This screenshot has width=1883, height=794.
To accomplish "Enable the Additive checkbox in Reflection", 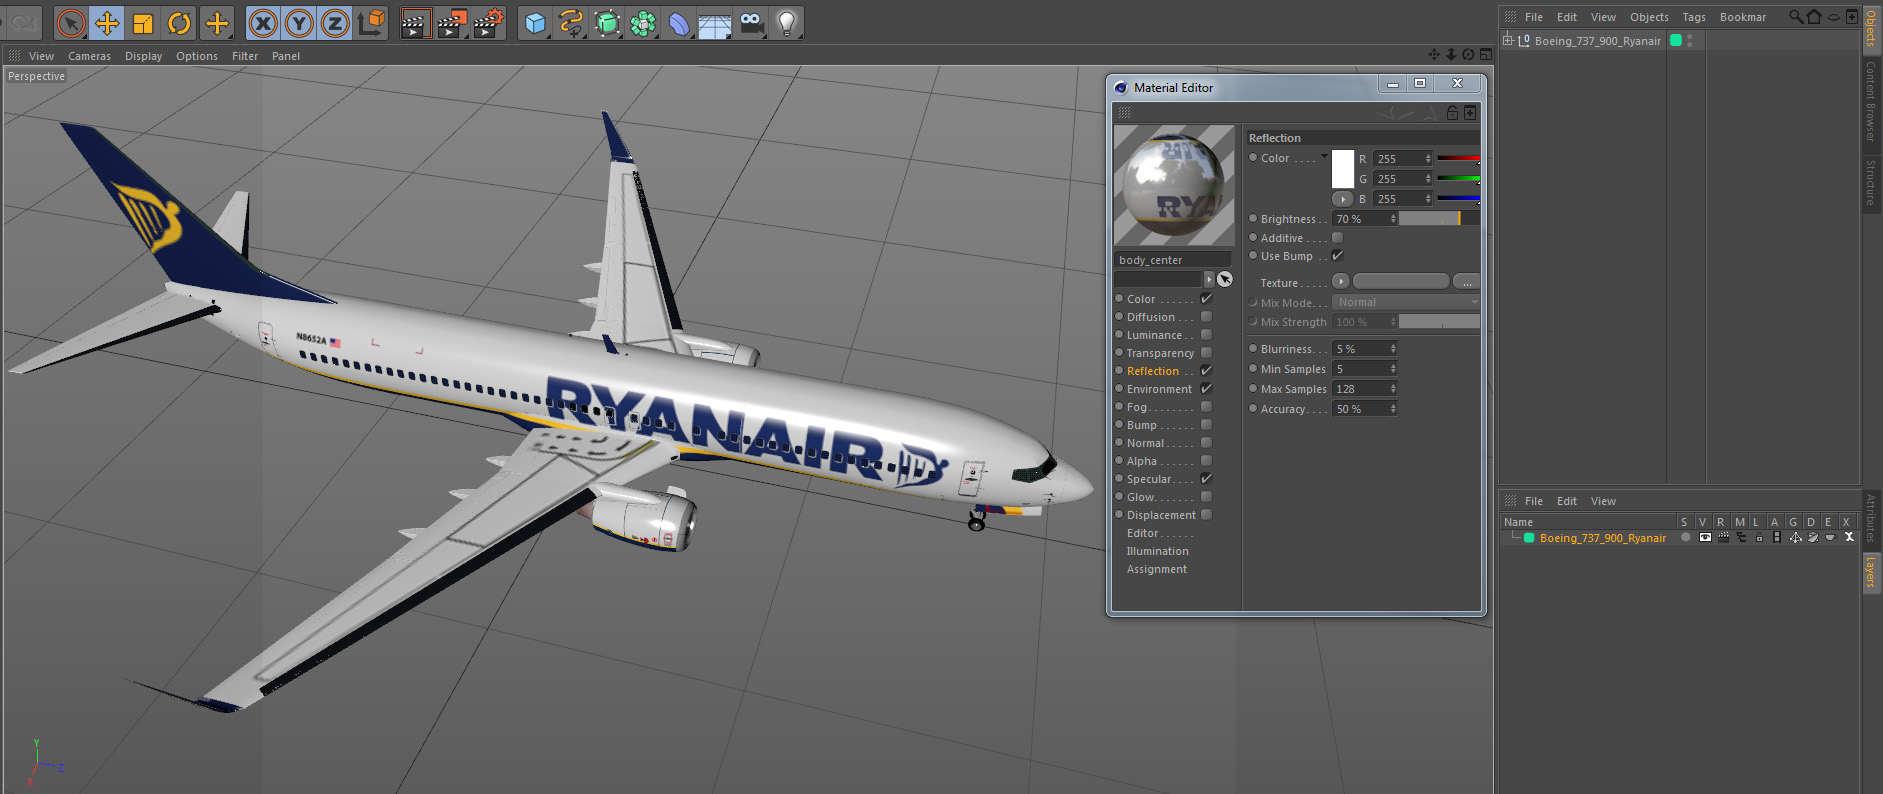I will point(1337,238).
